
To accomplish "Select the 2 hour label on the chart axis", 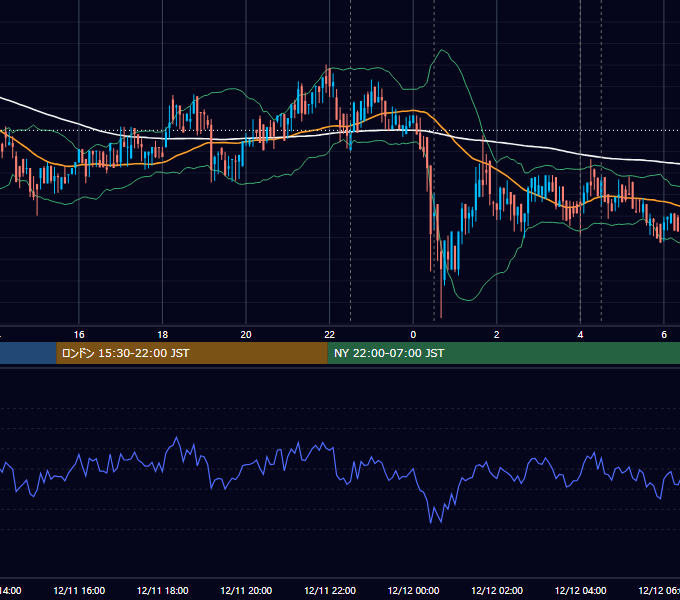I will [x=497, y=335].
